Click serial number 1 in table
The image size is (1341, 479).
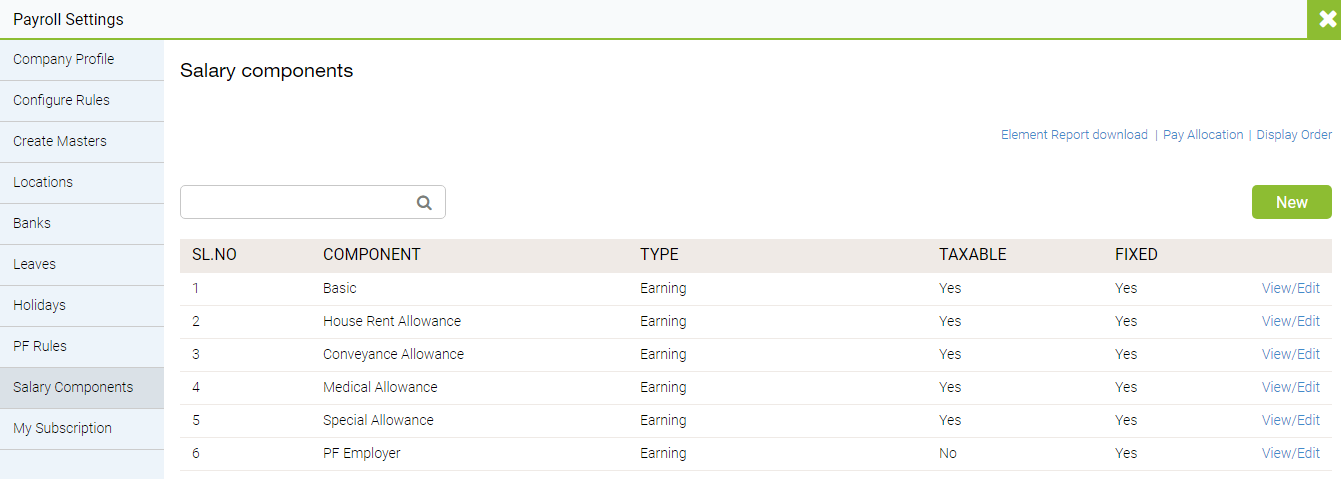pyautogui.click(x=196, y=288)
